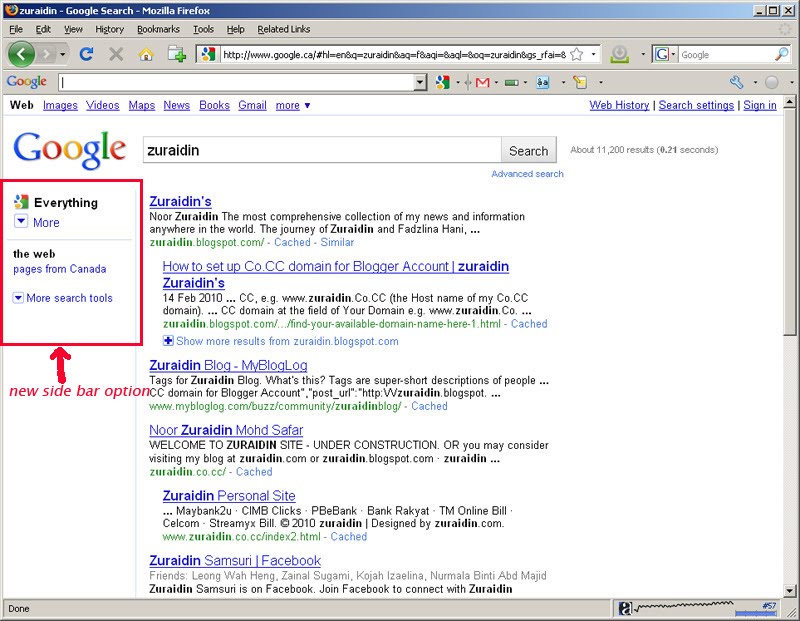Click the toolbar sticky note icon
The image size is (800, 621).
[x=580, y=82]
